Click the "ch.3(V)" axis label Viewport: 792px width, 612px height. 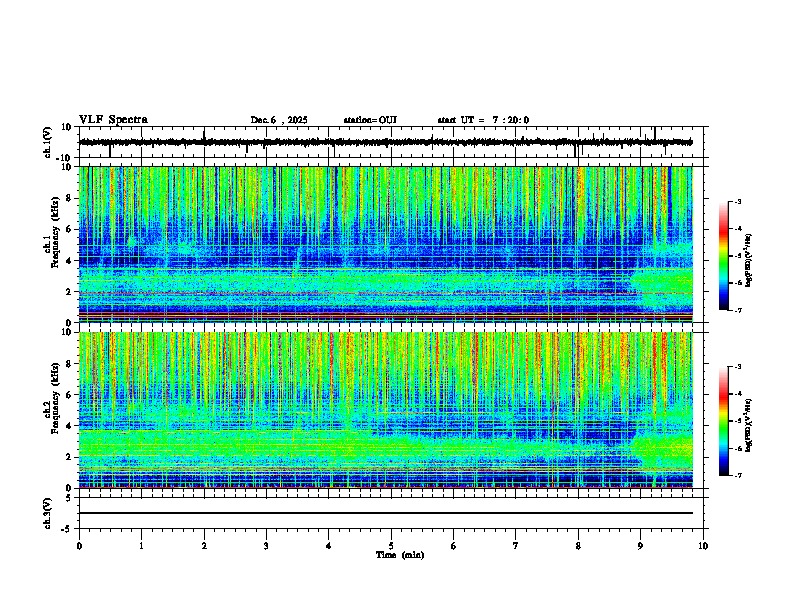pos(48,513)
